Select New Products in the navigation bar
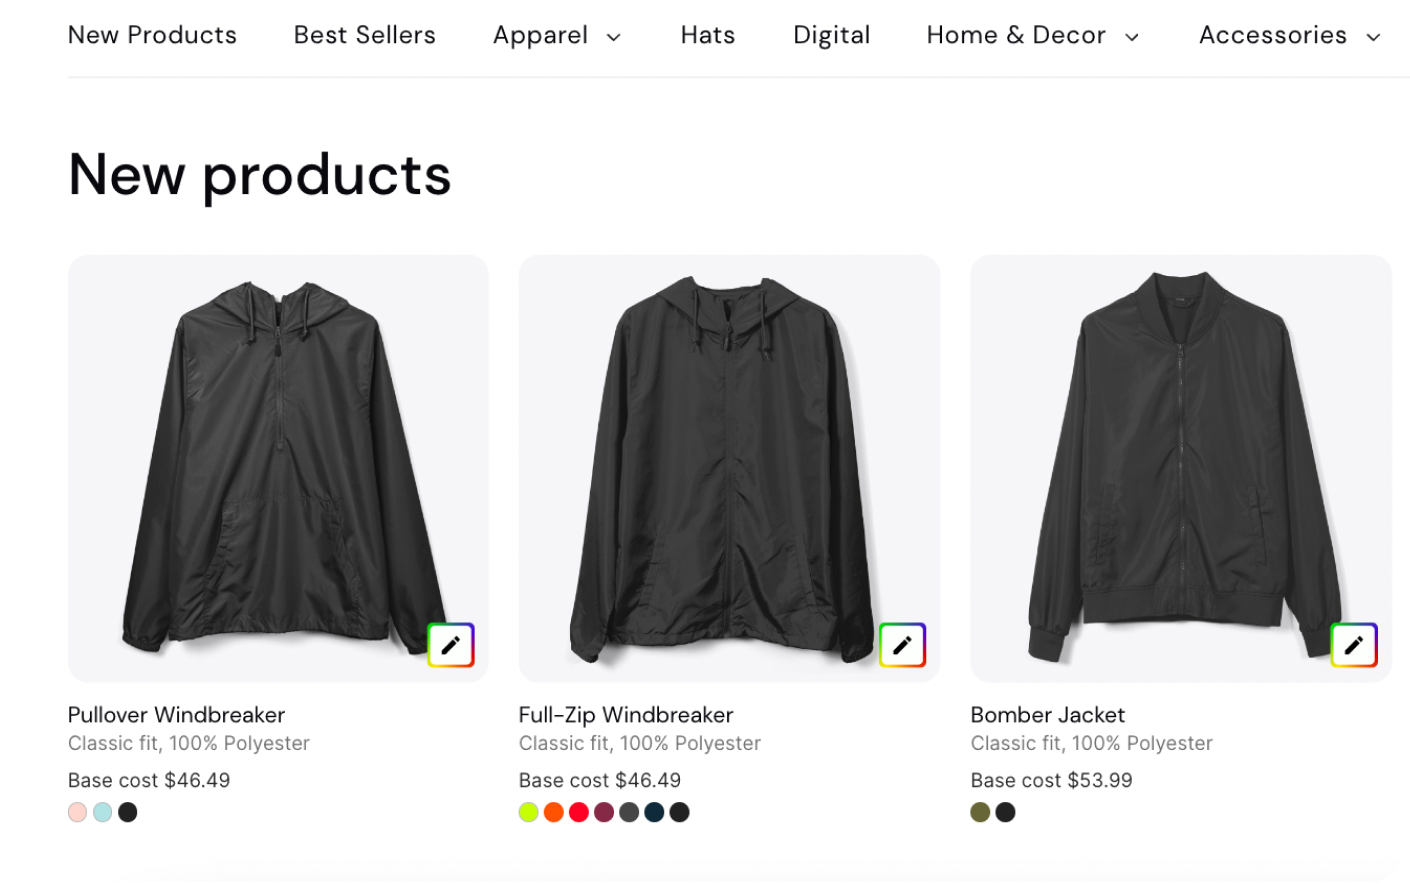The height and width of the screenshot is (884, 1410). (152, 35)
